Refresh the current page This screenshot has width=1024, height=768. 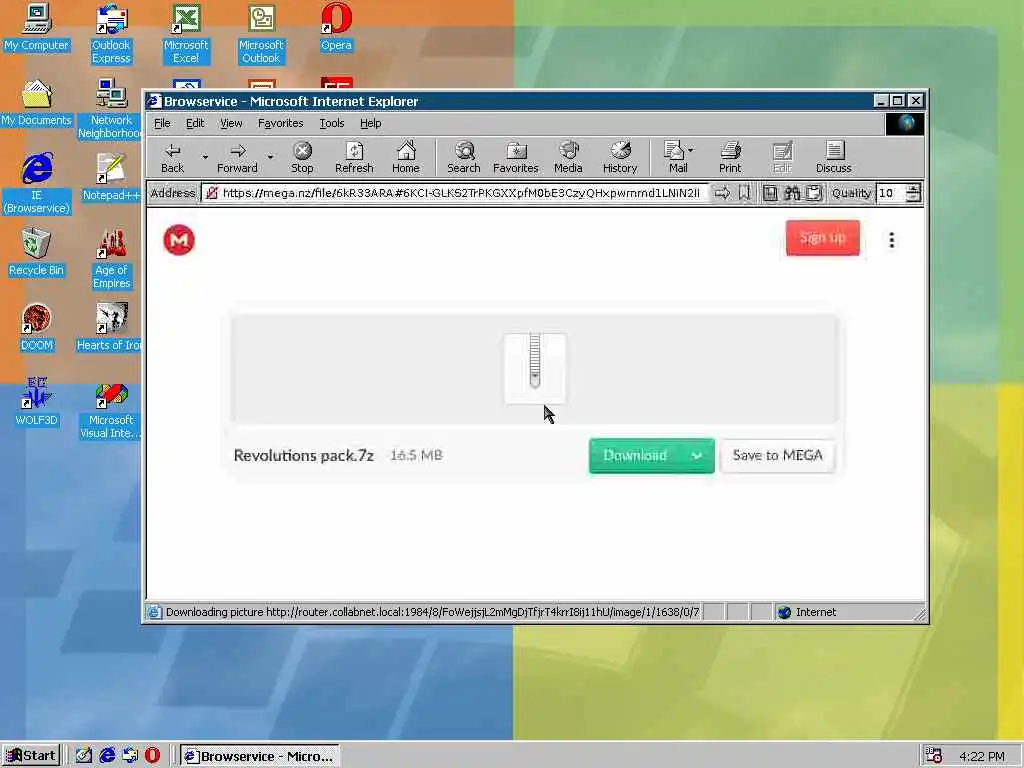354,158
